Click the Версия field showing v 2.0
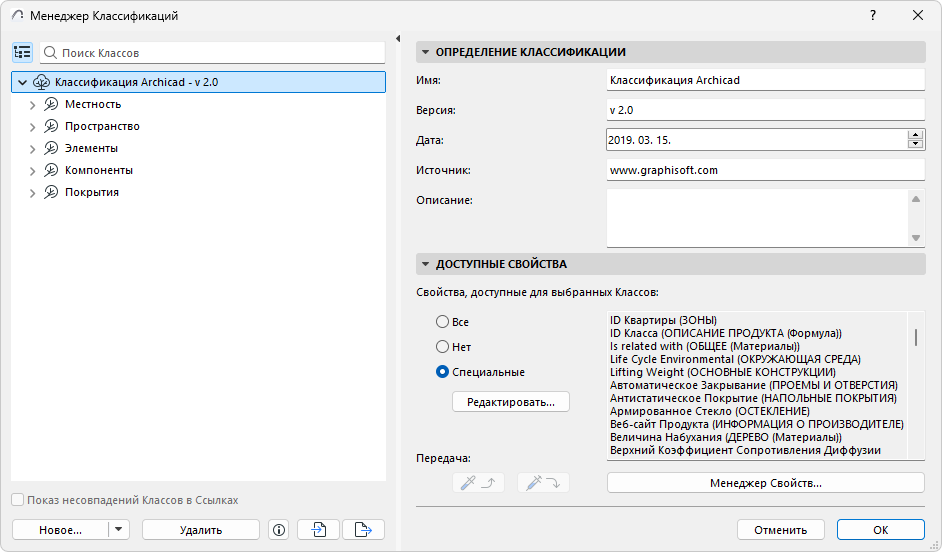Screen dimensions: 942x552 click(x=765, y=110)
